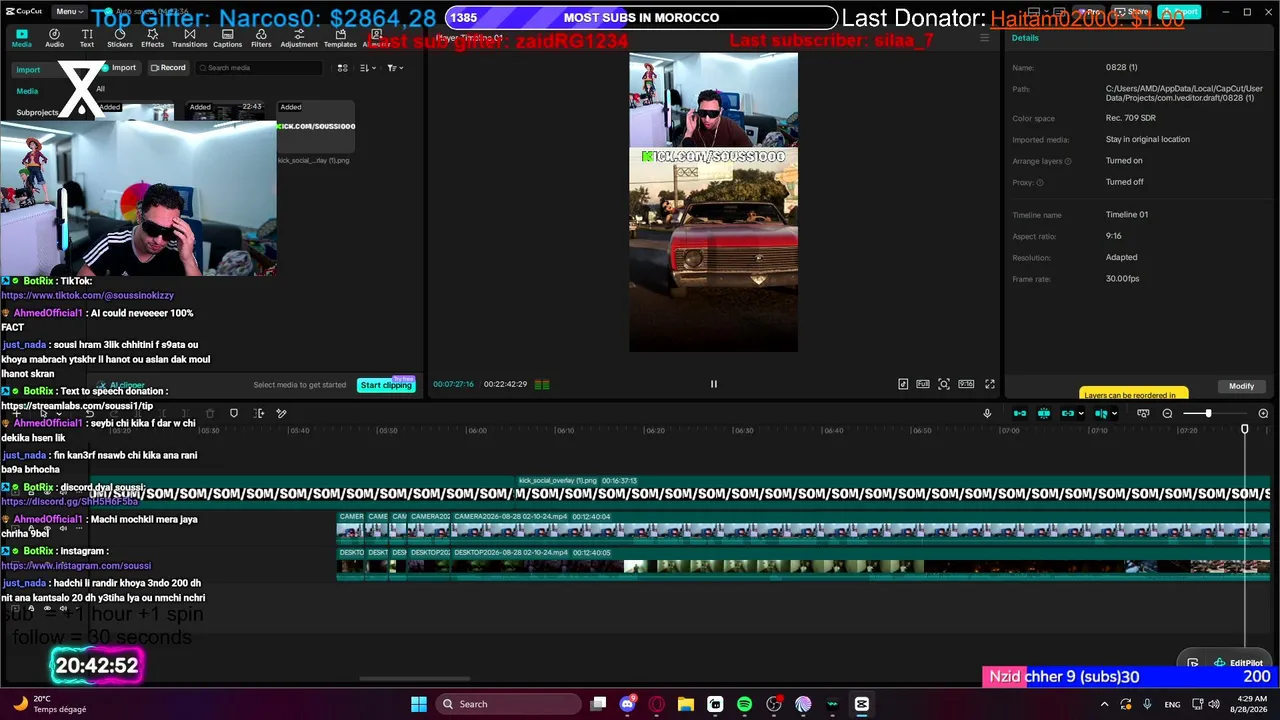Switch media view to grid layout
The image size is (1280, 720).
pos(342,68)
